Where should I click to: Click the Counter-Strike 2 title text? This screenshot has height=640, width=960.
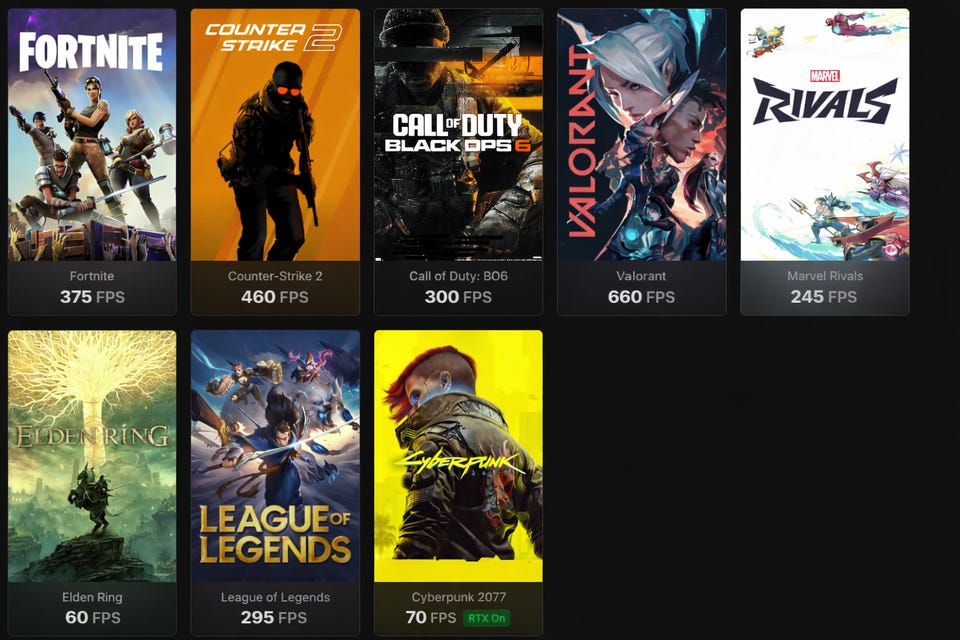click(x=275, y=276)
